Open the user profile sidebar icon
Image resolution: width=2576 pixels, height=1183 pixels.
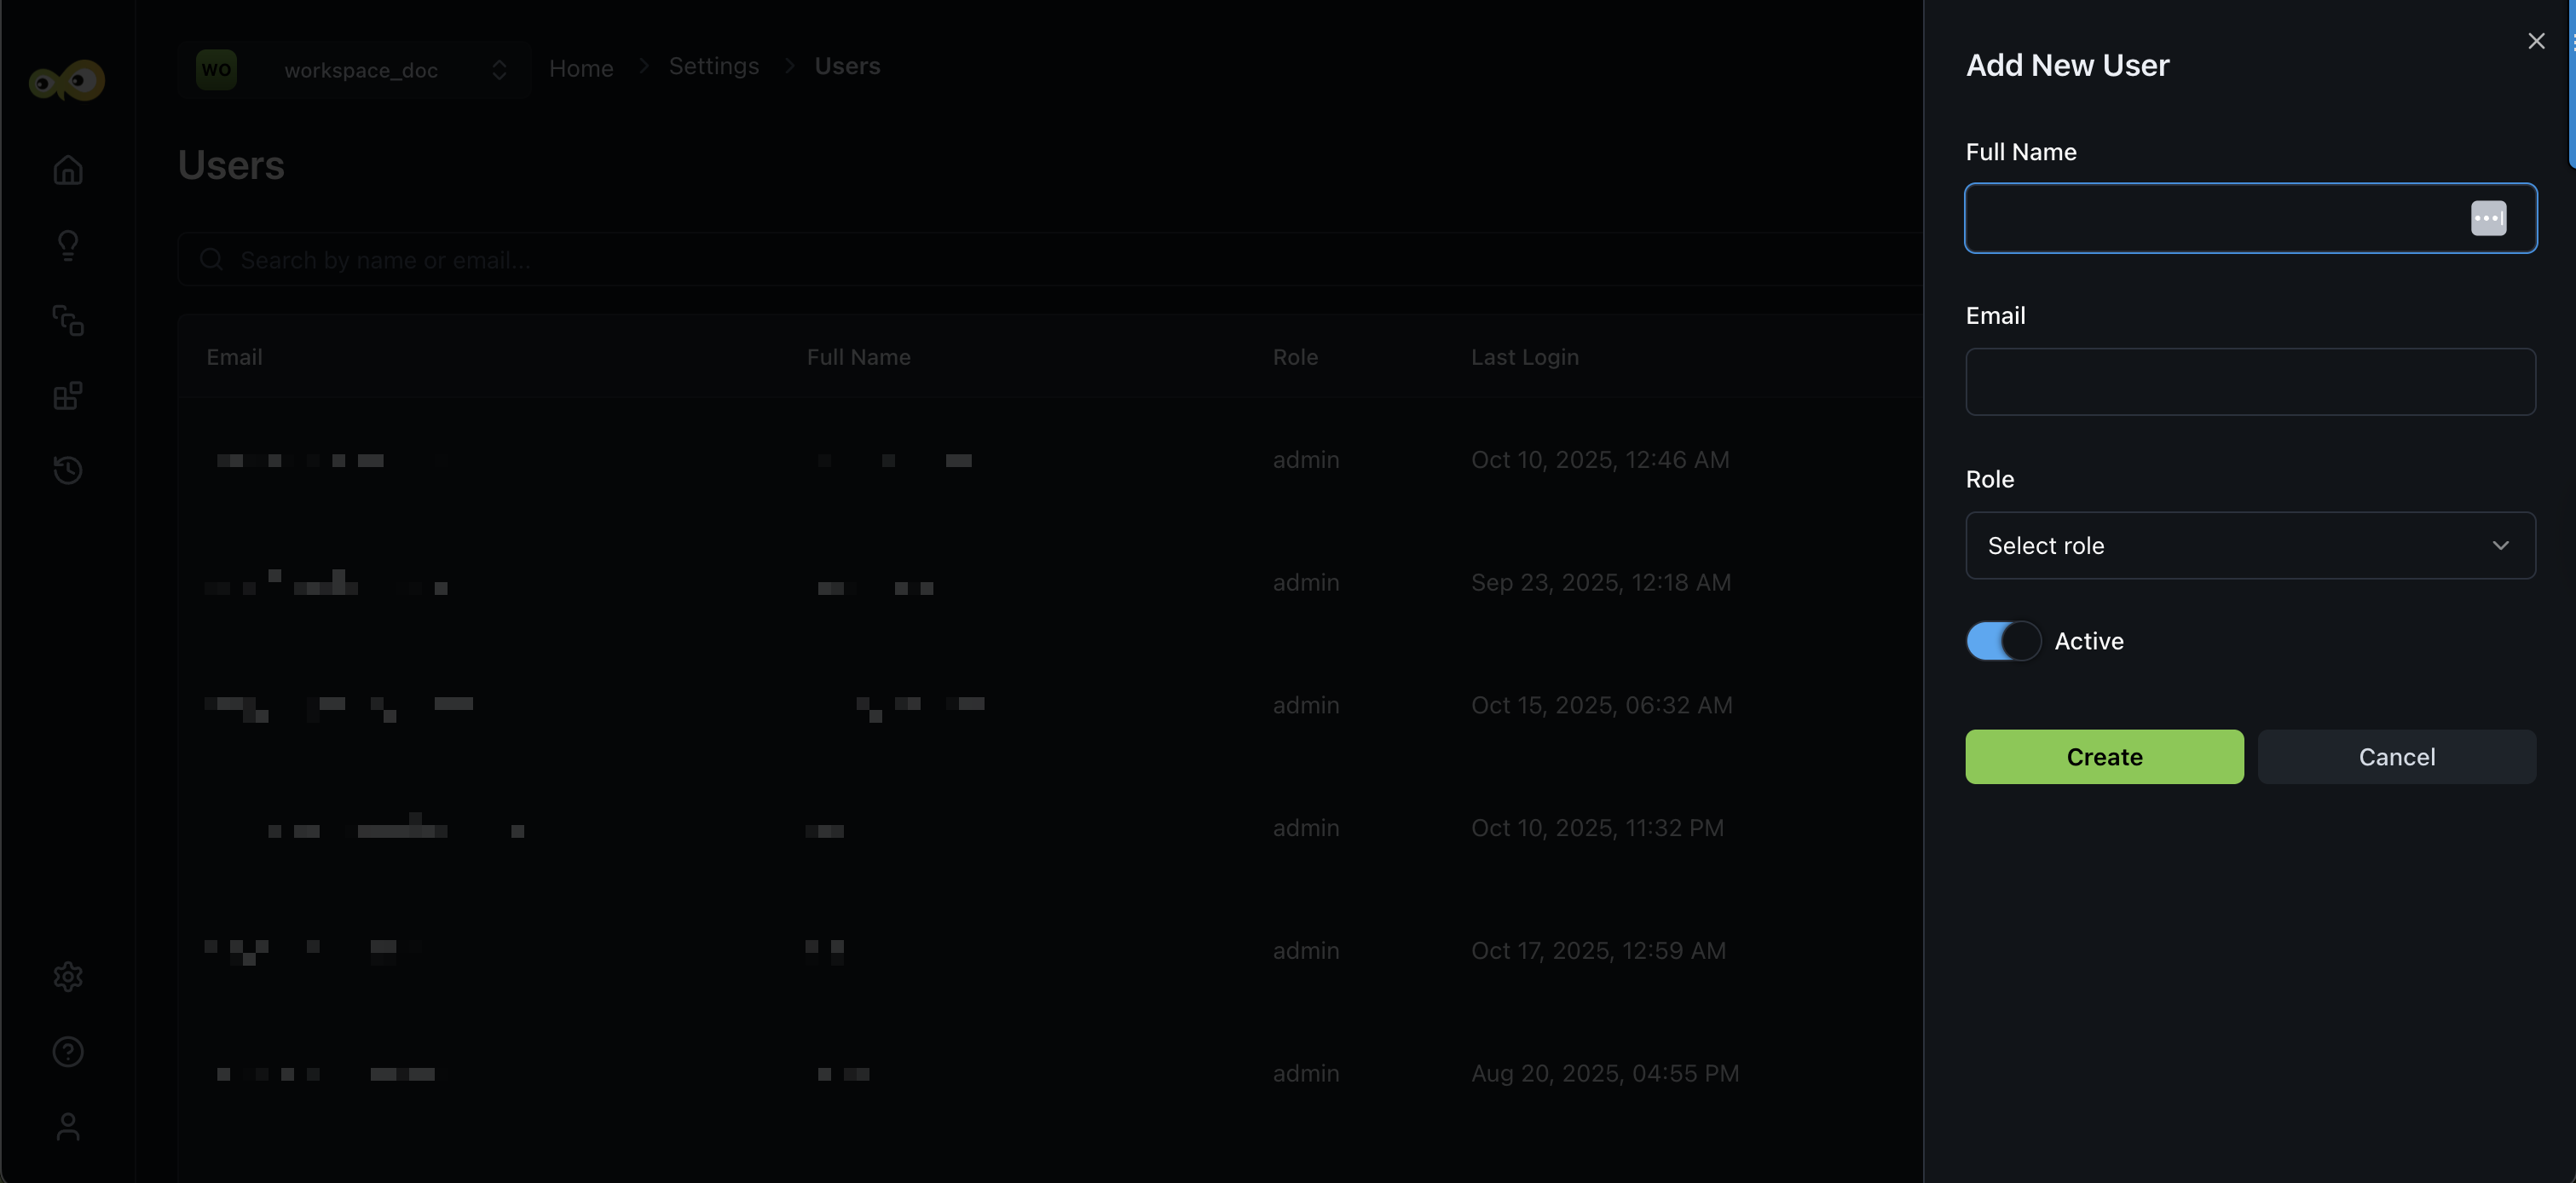(x=67, y=1127)
